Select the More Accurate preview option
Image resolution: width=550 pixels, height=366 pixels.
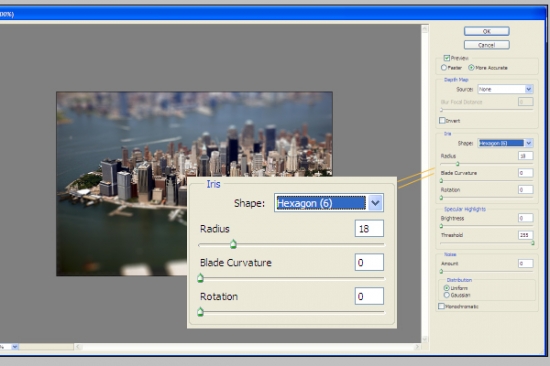(x=471, y=67)
